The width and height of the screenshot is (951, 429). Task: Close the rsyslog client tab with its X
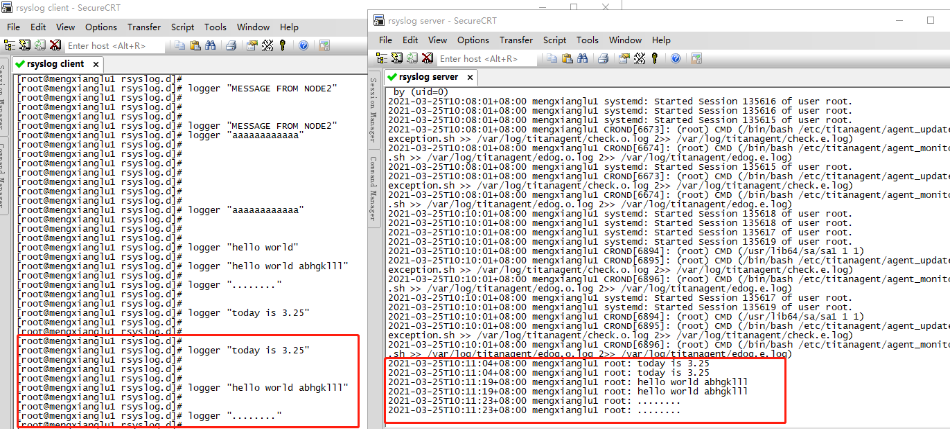(x=96, y=64)
